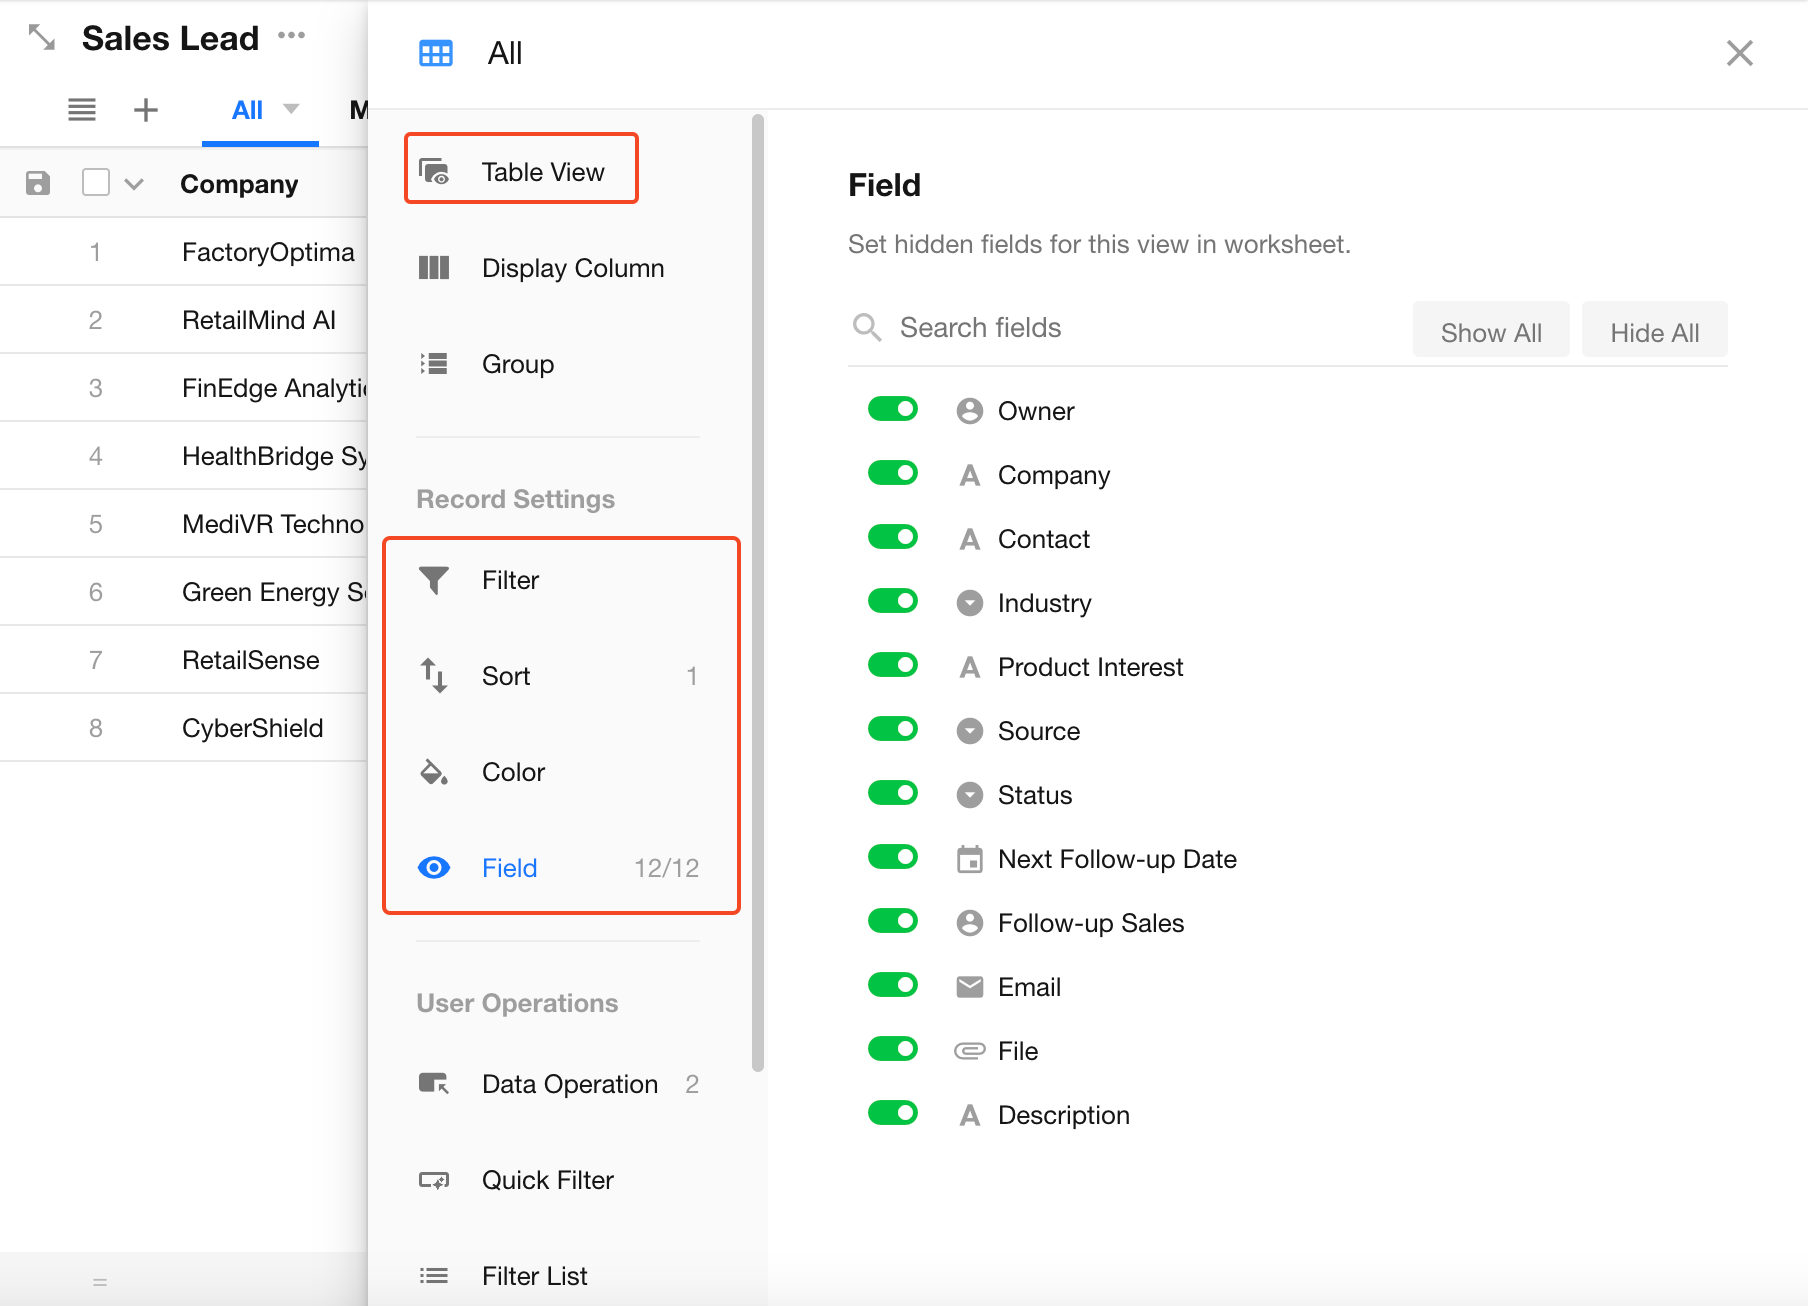
Task: Open the Sort settings menu item
Action: coord(506,676)
